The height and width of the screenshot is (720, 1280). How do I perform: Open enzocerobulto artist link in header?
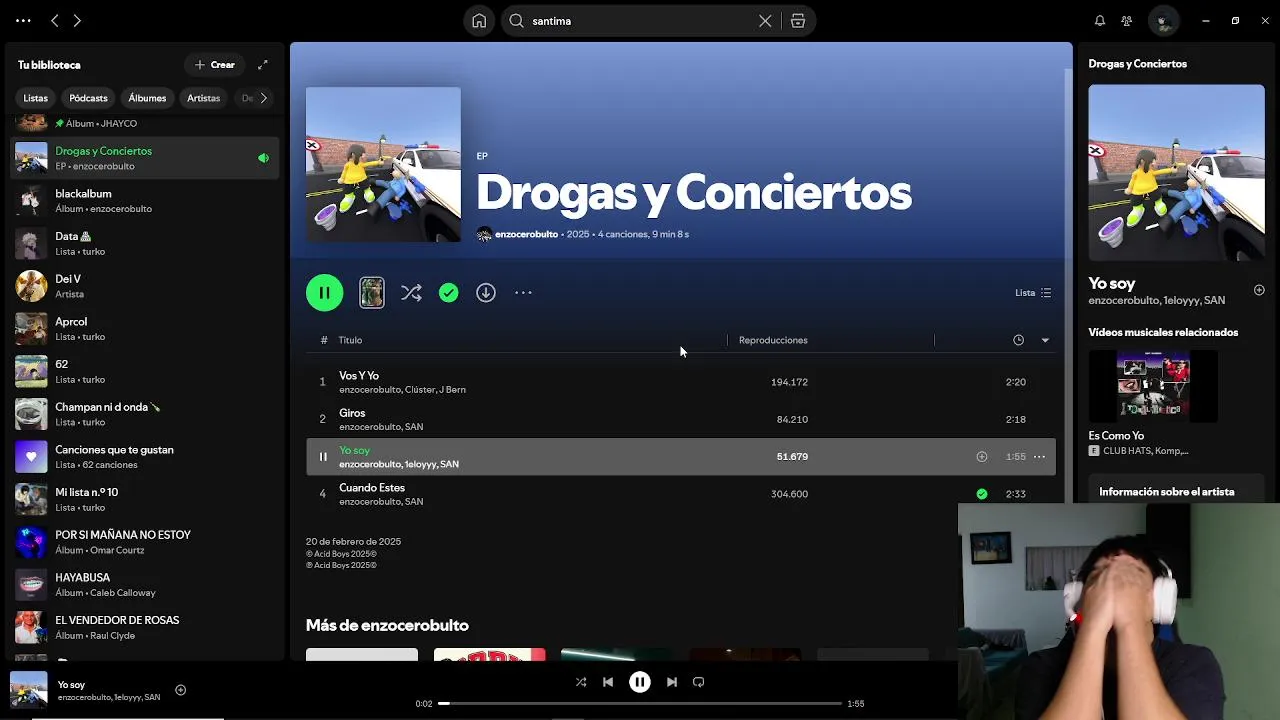tap(526, 234)
